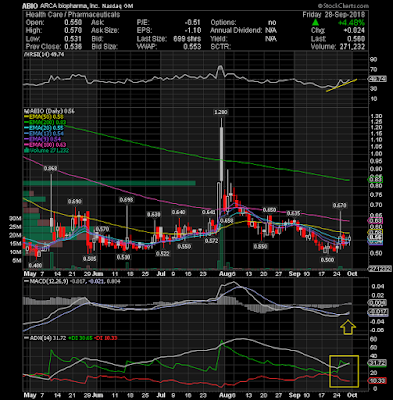
Task: Click the 0.530 low price label
Action: [123, 257]
